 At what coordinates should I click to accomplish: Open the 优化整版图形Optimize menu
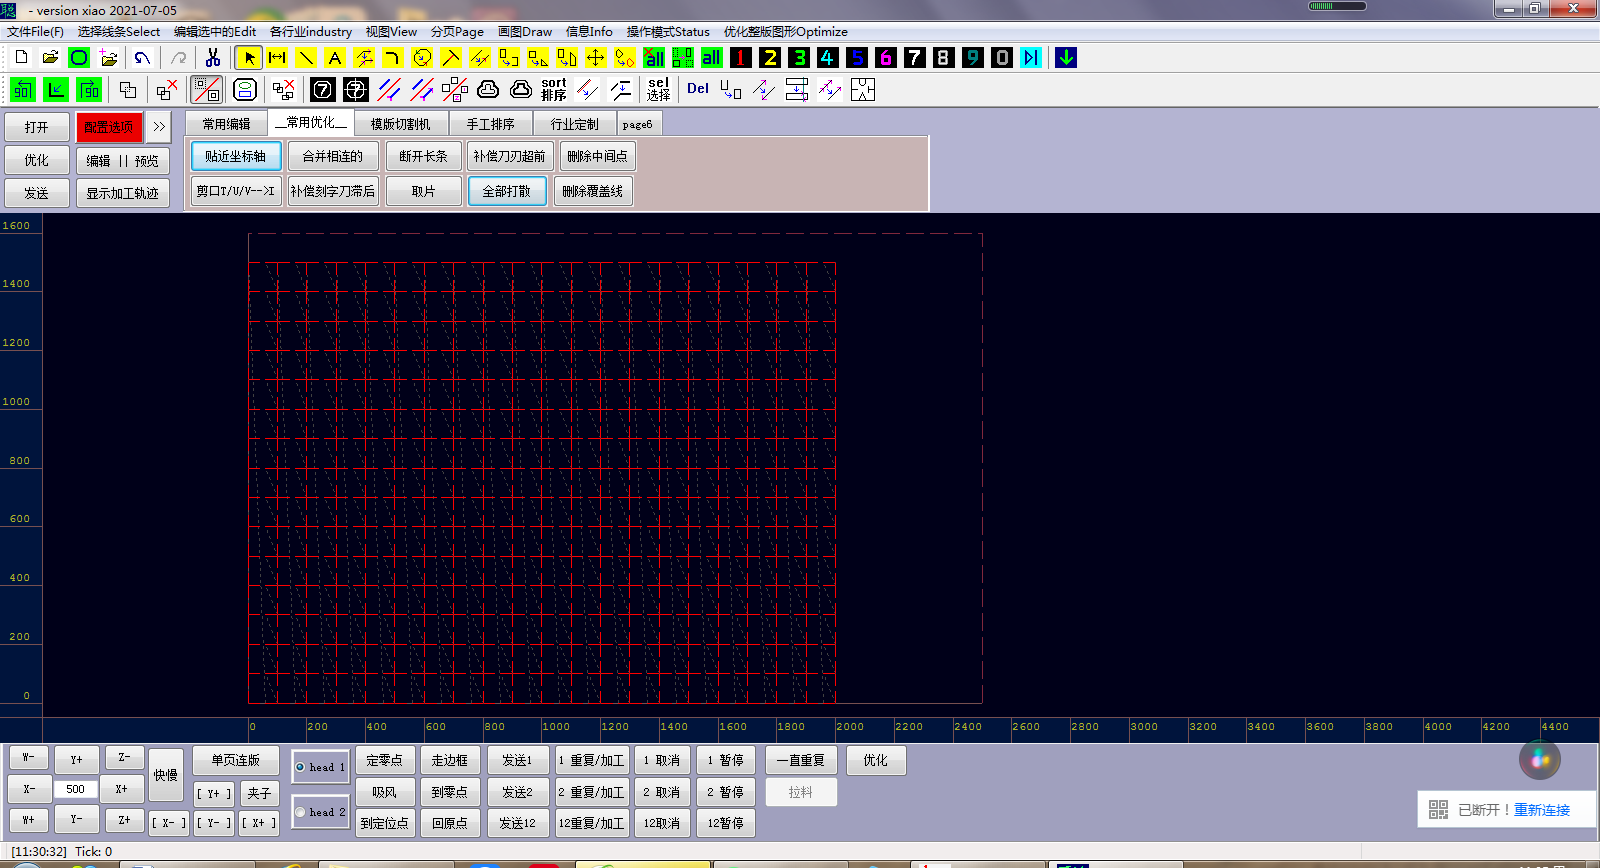point(786,32)
